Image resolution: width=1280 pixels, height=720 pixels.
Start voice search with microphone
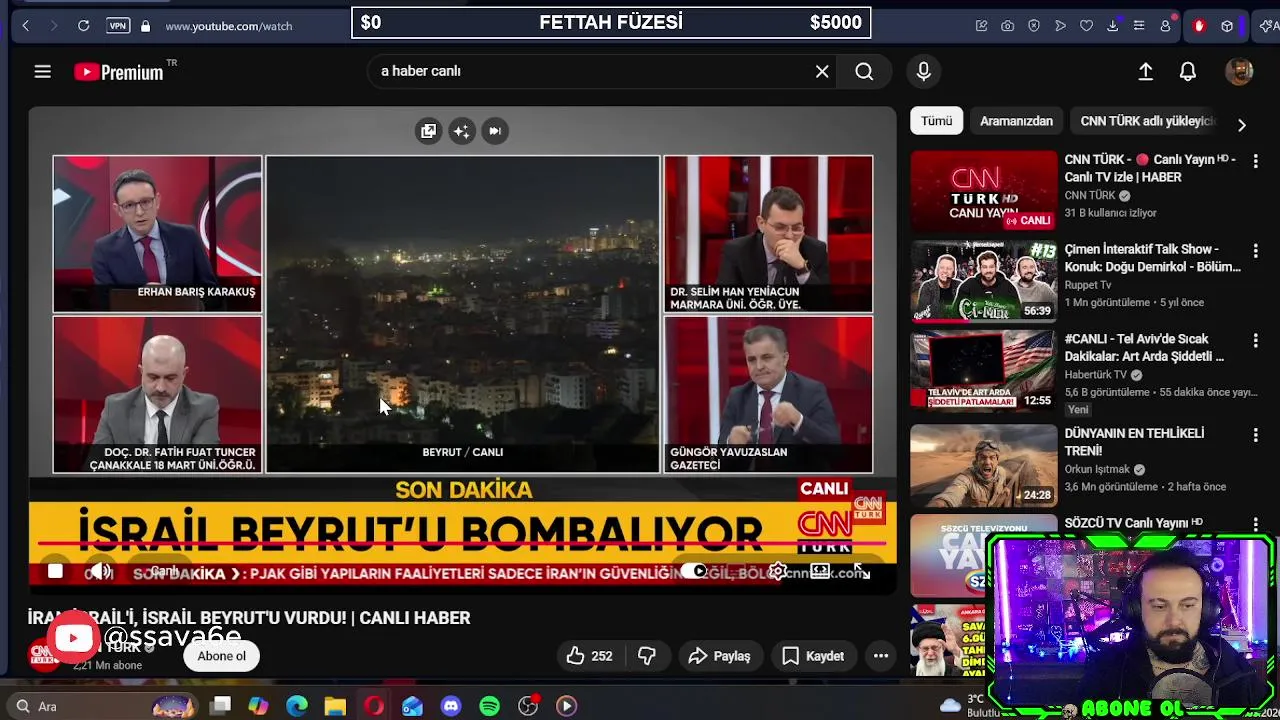pyautogui.click(x=923, y=71)
